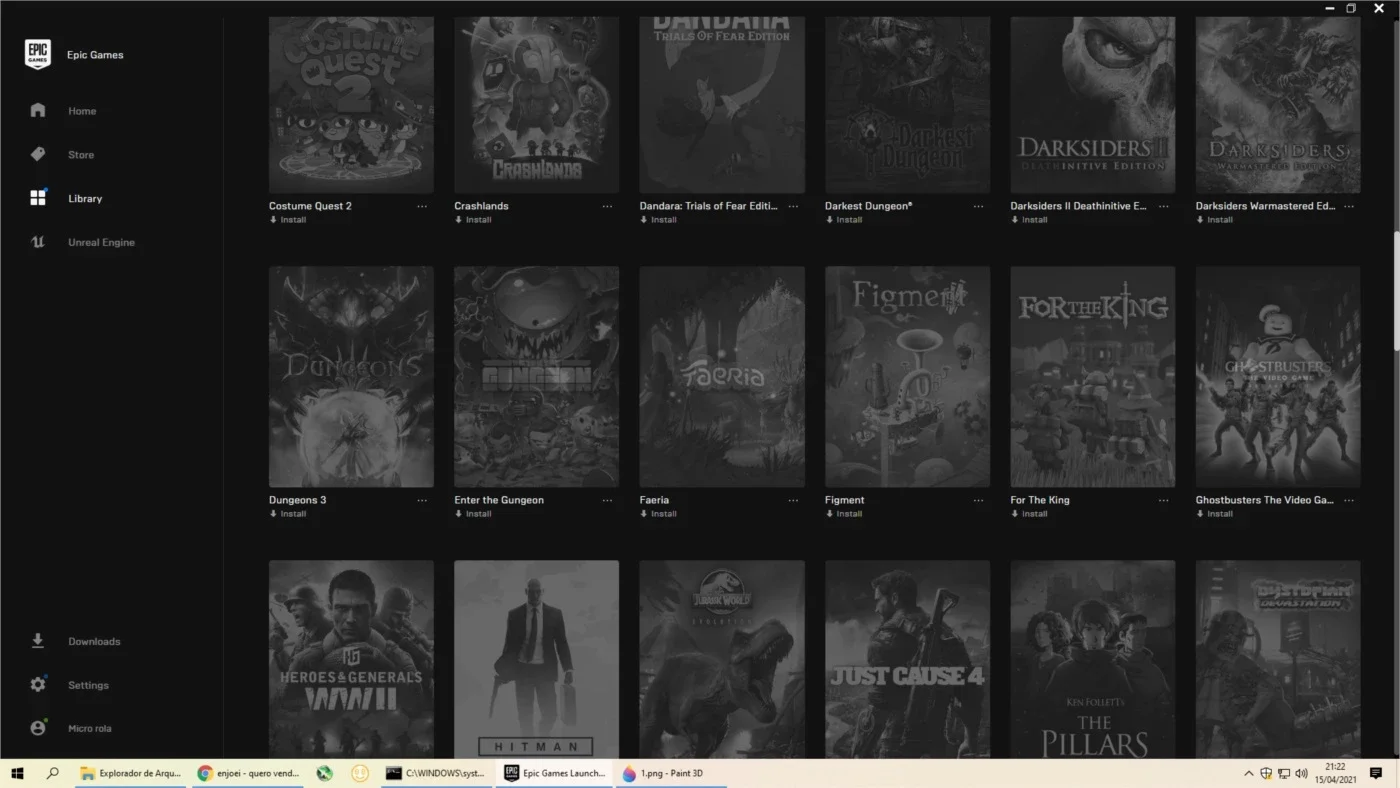Viewport: 1400px width, 788px height.
Task: Switch to the C:\WINDOWS command prompt taskbar item
Action: (x=435, y=773)
